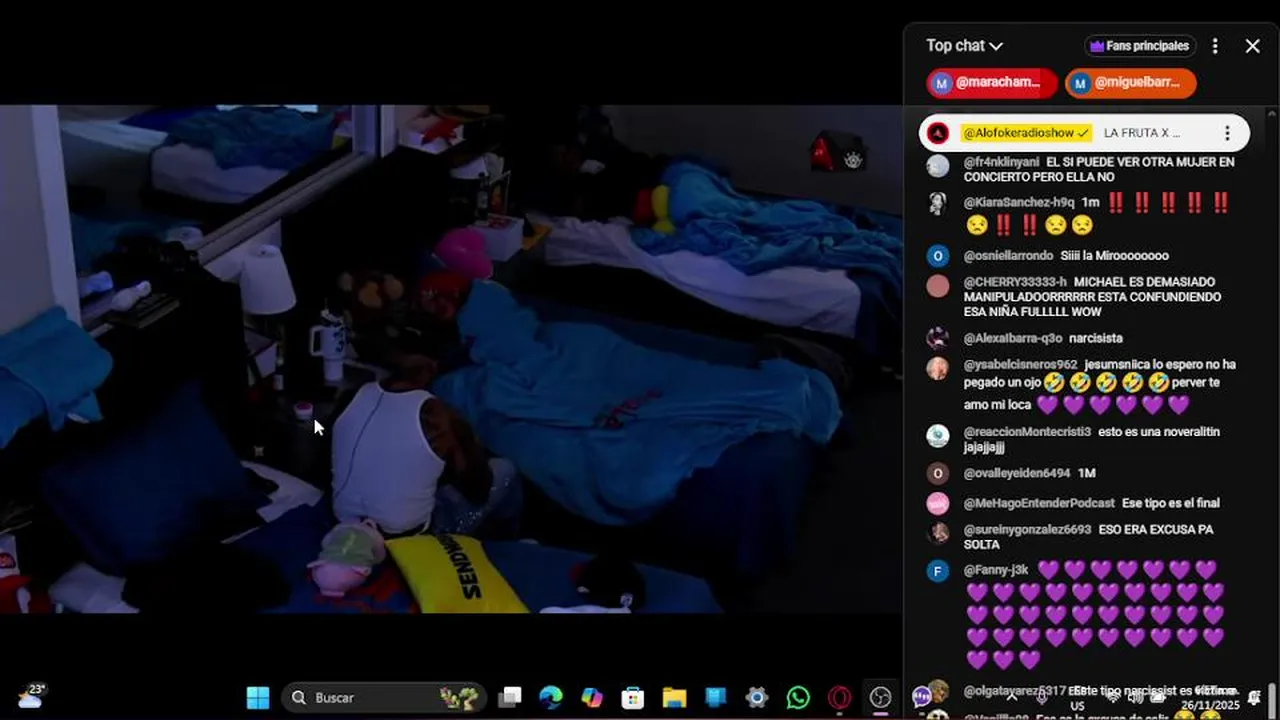
Task: Click the @fr4nklinyani user avatar
Action: point(937,166)
